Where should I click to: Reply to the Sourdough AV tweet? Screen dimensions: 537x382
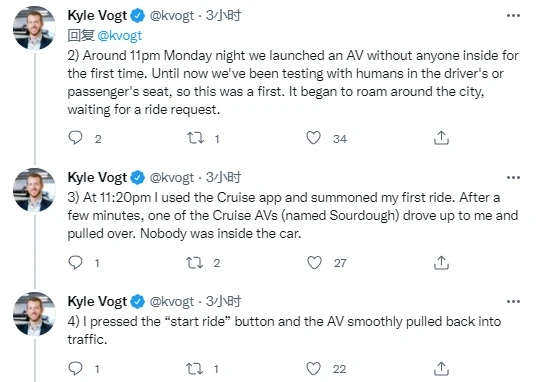[75, 262]
